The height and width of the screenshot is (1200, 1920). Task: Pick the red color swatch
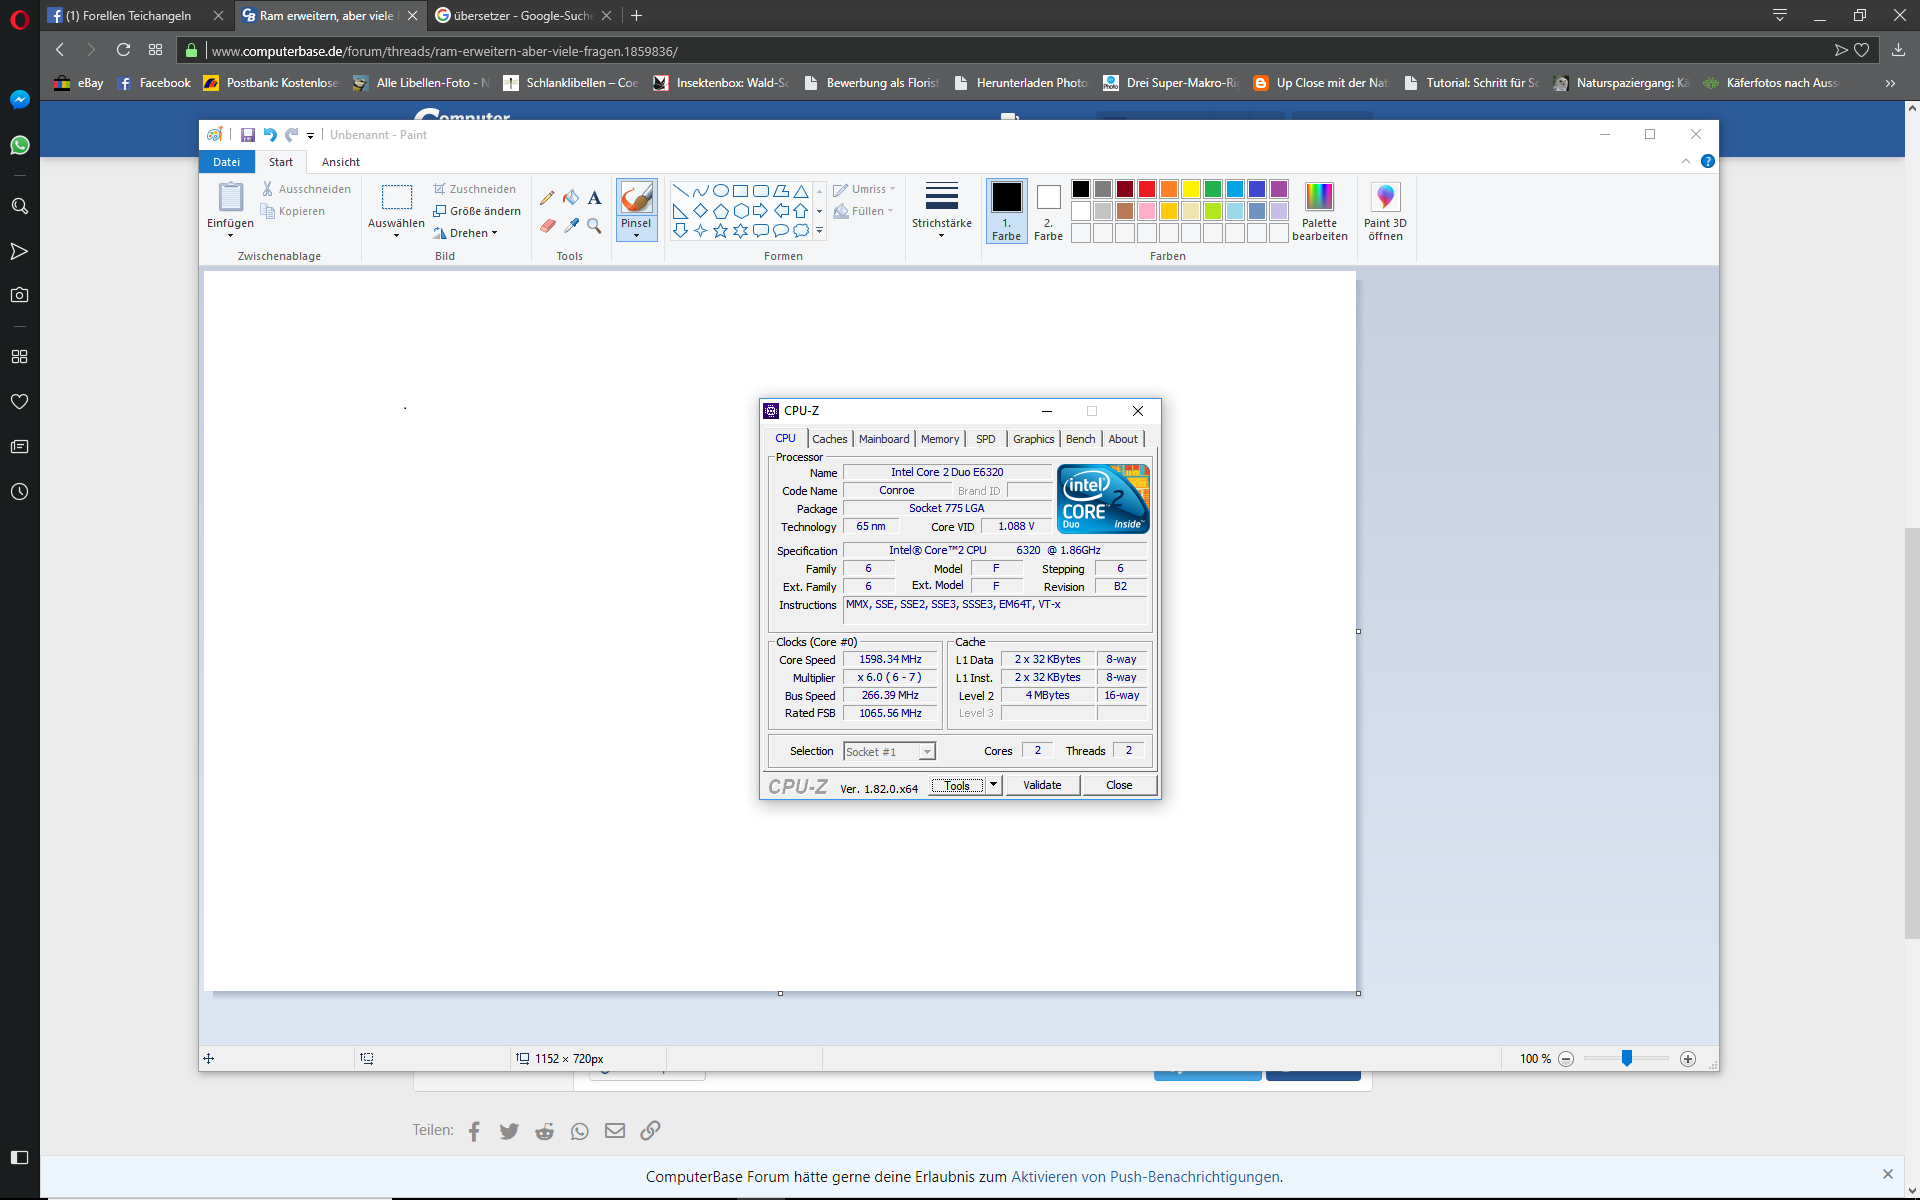[x=1147, y=189]
